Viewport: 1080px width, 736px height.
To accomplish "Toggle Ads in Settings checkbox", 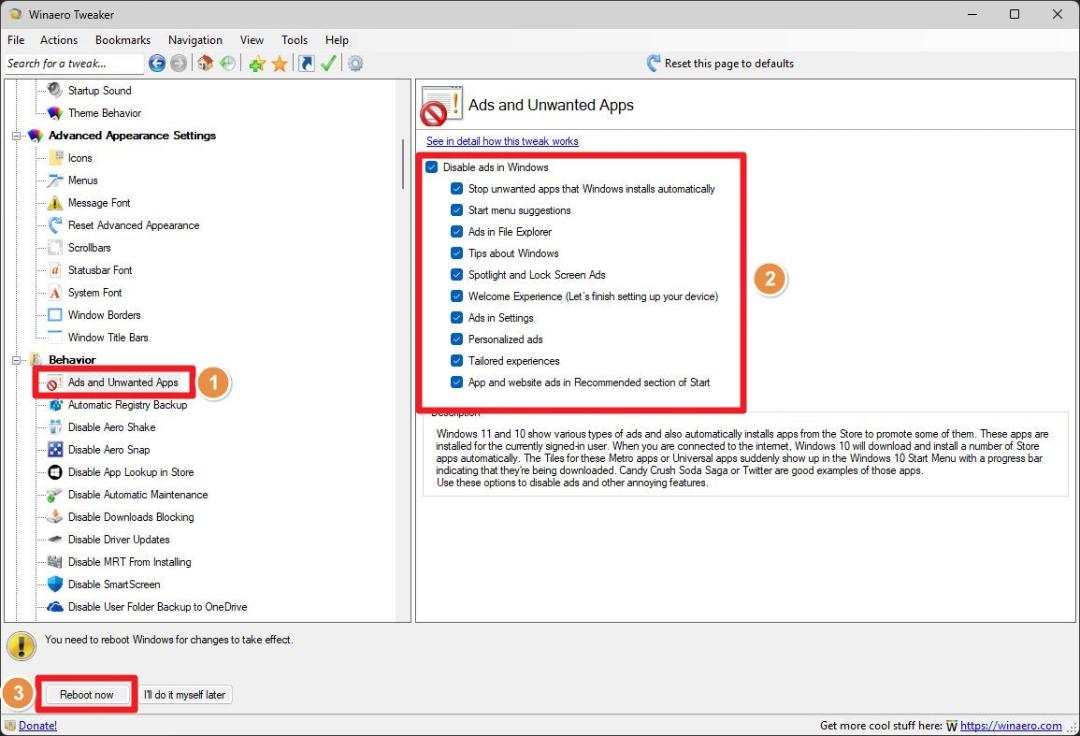I will coord(457,317).
